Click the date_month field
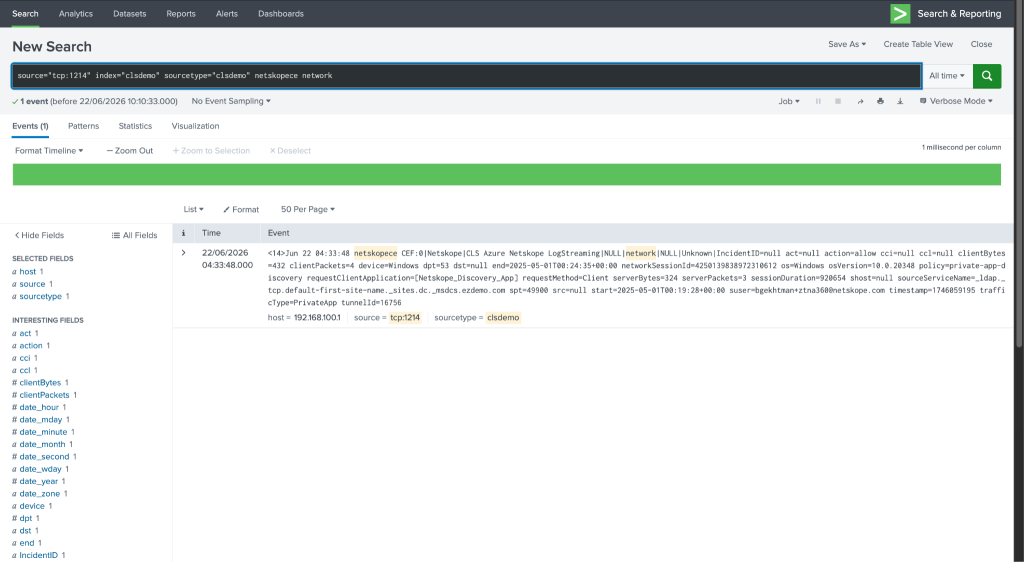This screenshot has width=1024, height=562. coord(42,445)
